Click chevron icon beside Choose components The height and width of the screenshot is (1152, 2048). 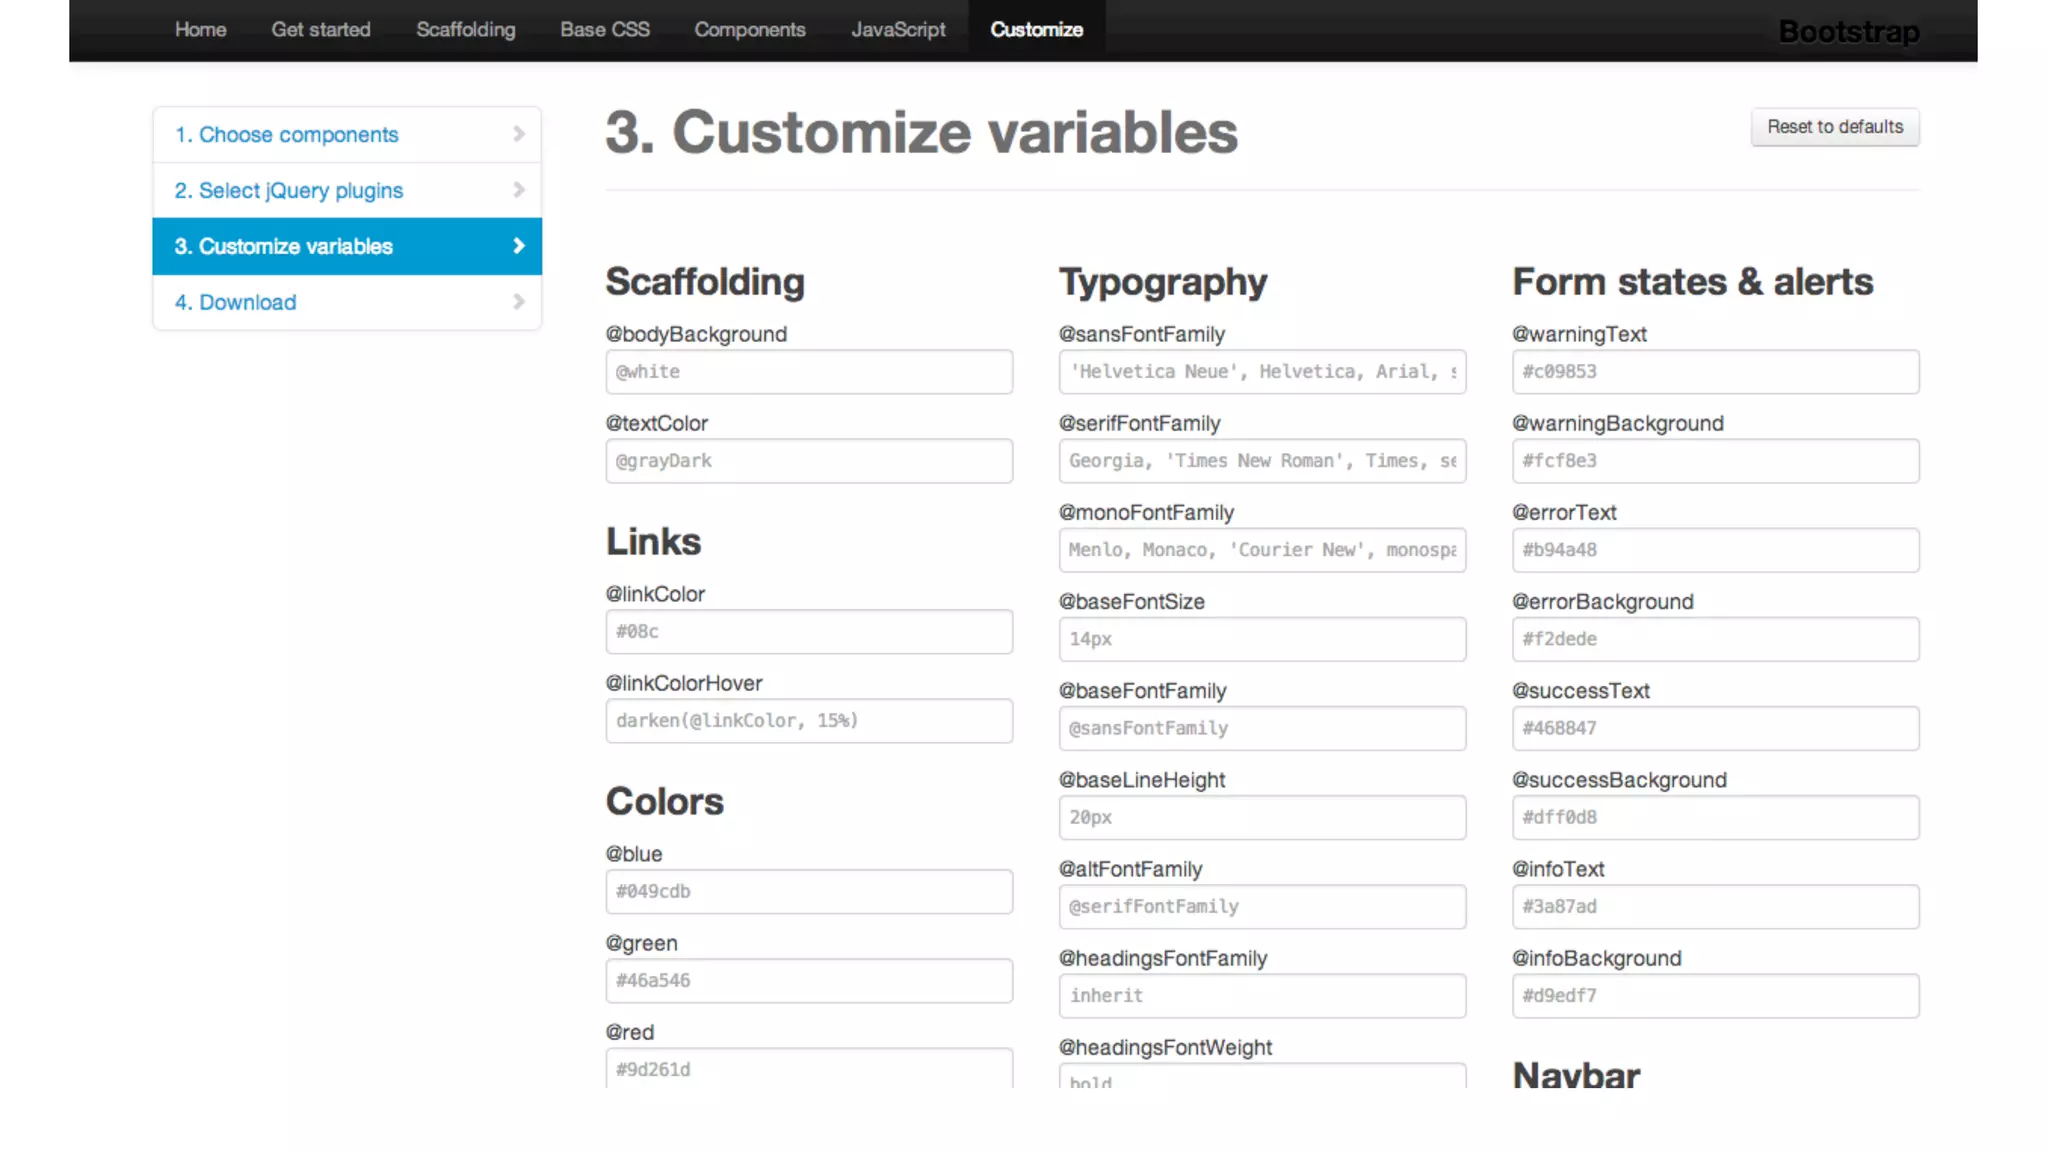pos(518,134)
